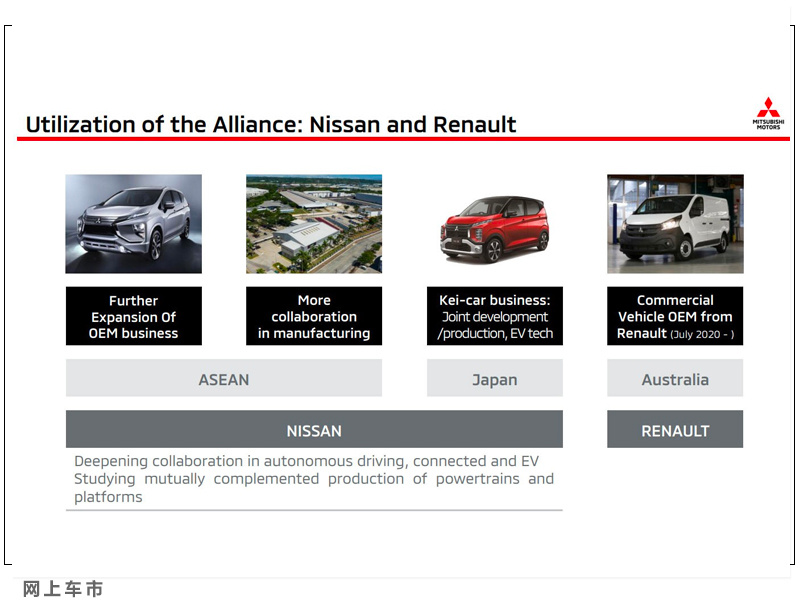This screenshot has height=600, width=800.
Task: Click the 'More collaboration in manufacturing' box
Action: tap(314, 316)
